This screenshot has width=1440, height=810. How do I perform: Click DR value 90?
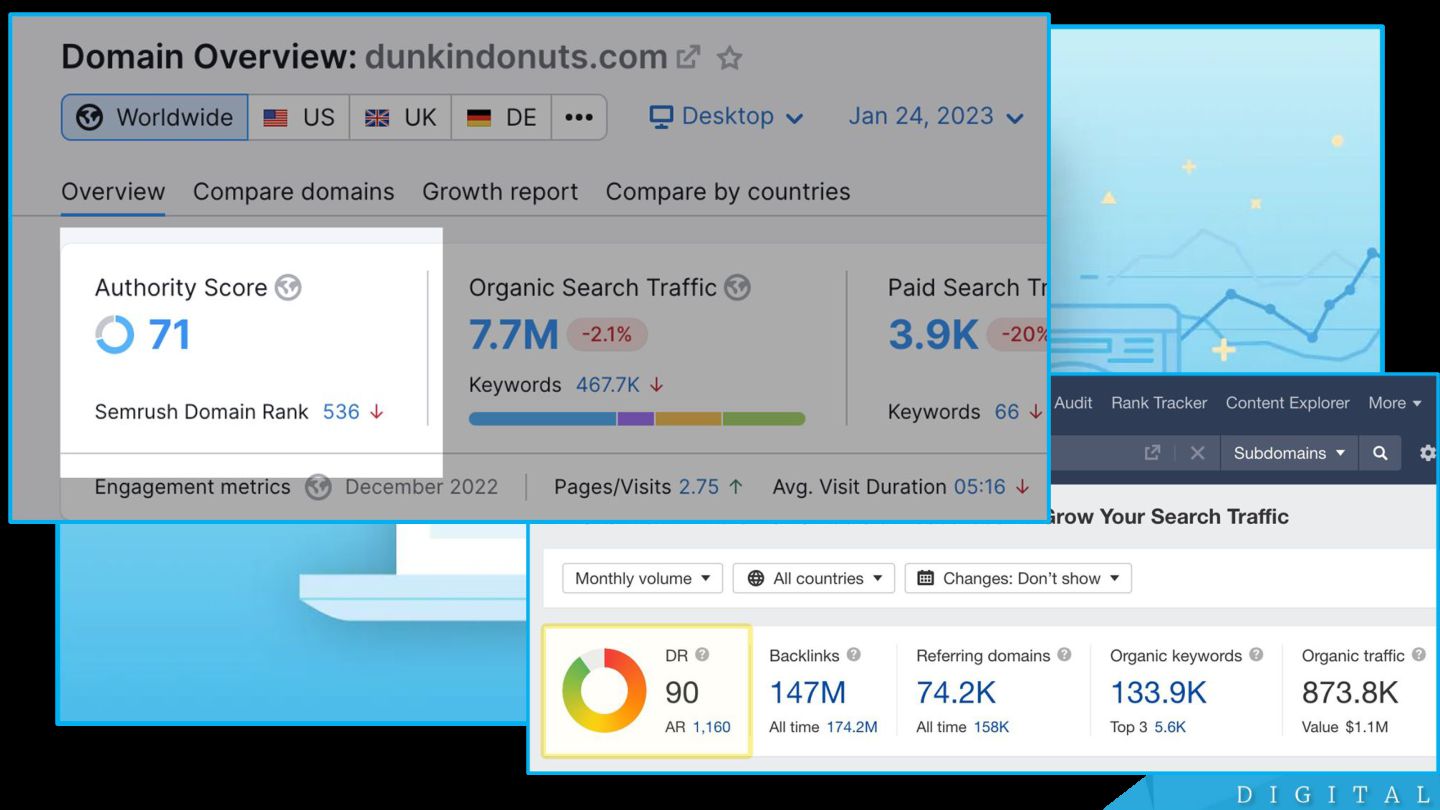click(x=682, y=692)
